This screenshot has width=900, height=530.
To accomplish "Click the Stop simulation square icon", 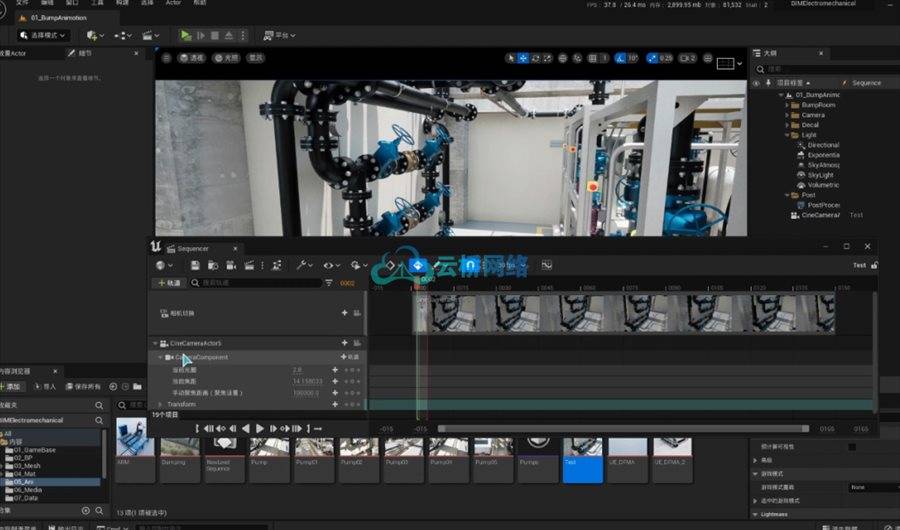I will click(215, 36).
